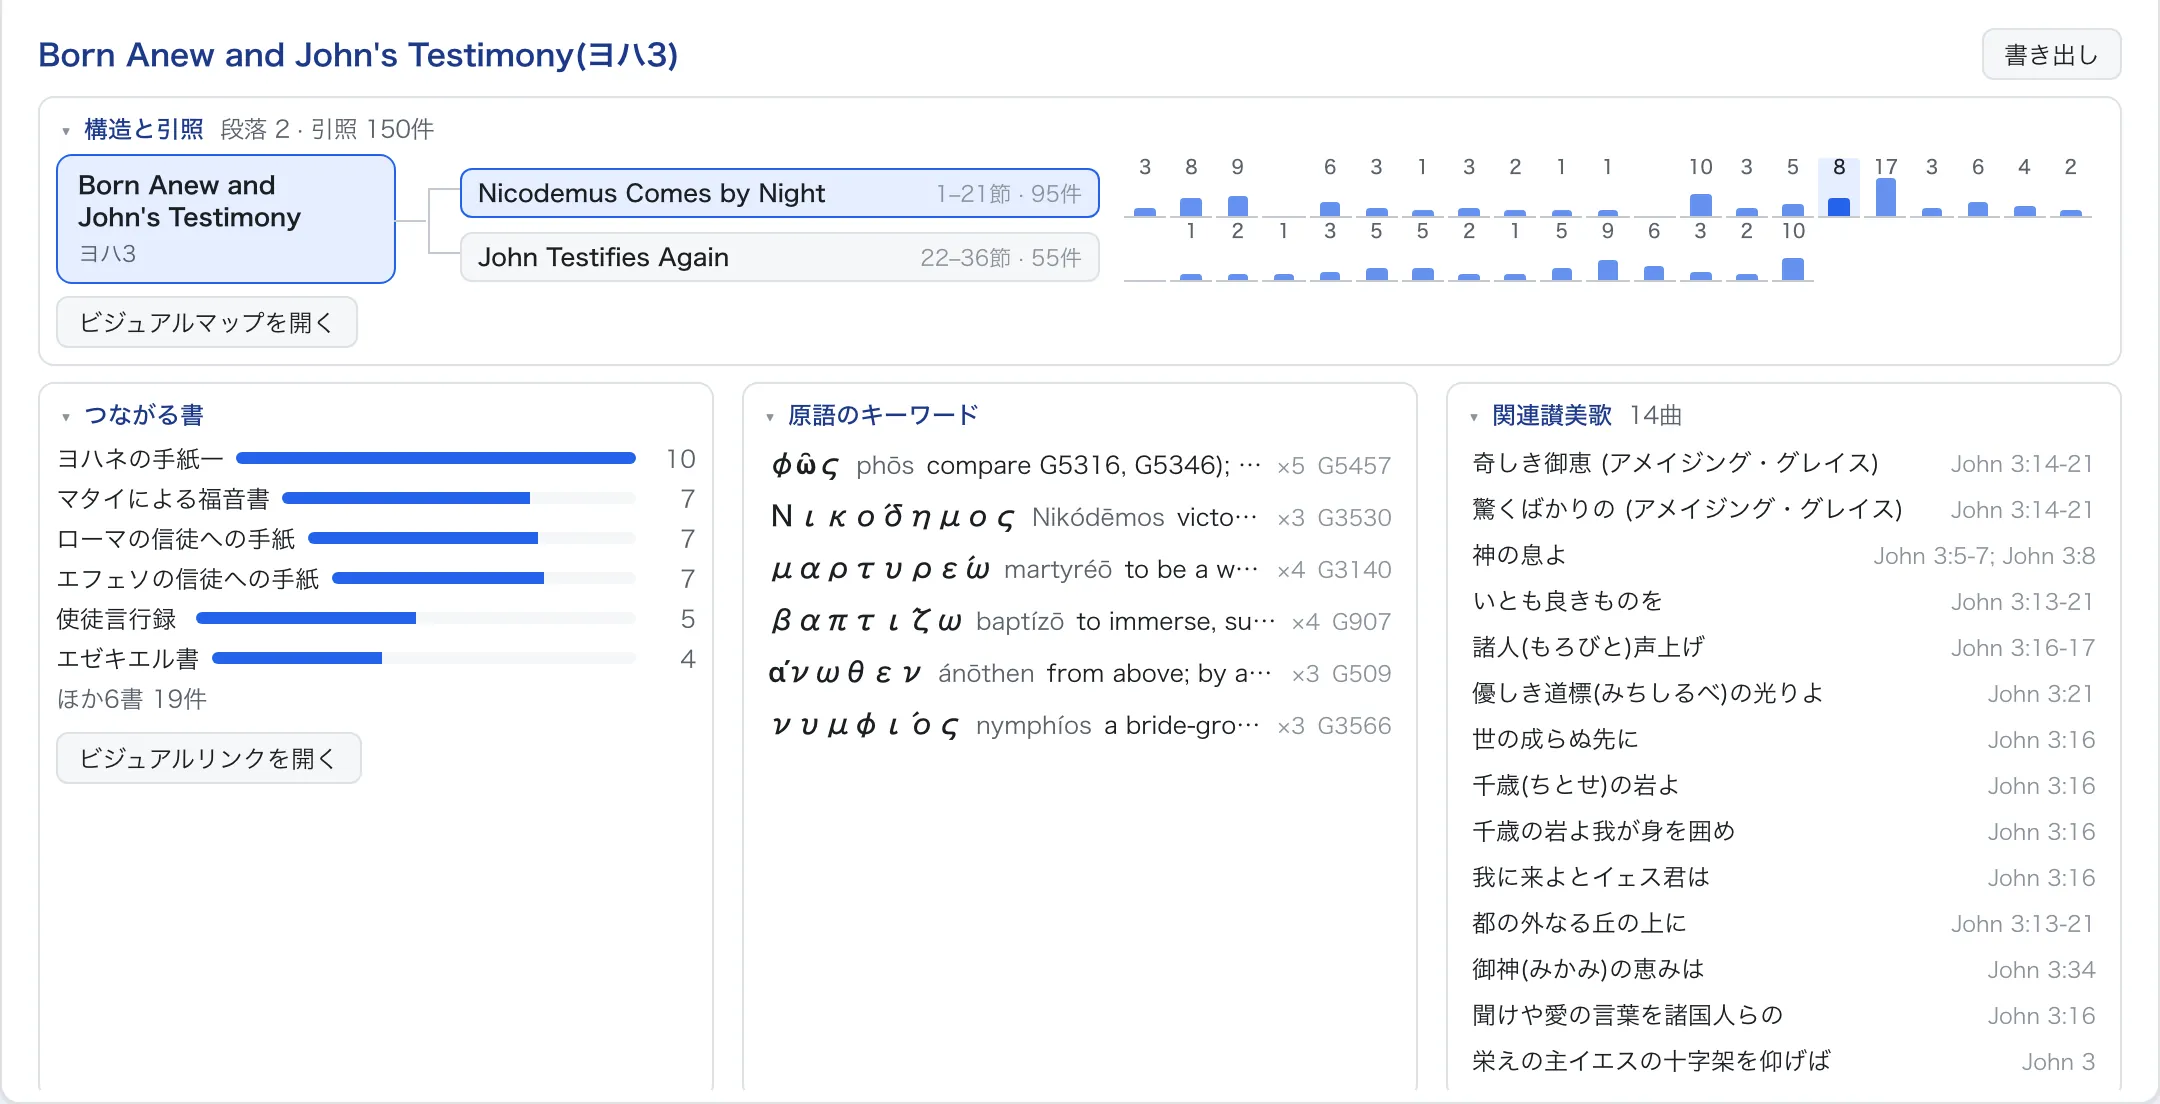Open hymn 御神(みかみ)の恵みは
The height and width of the screenshot is (1104, 2160).
pyautogui.click(x=1783, y=969)
